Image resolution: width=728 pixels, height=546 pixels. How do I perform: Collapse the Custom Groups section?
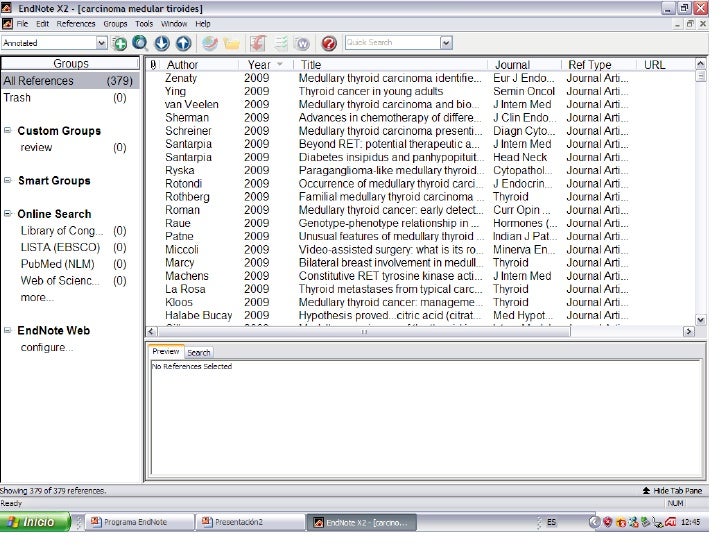click(x=8, y=131)
